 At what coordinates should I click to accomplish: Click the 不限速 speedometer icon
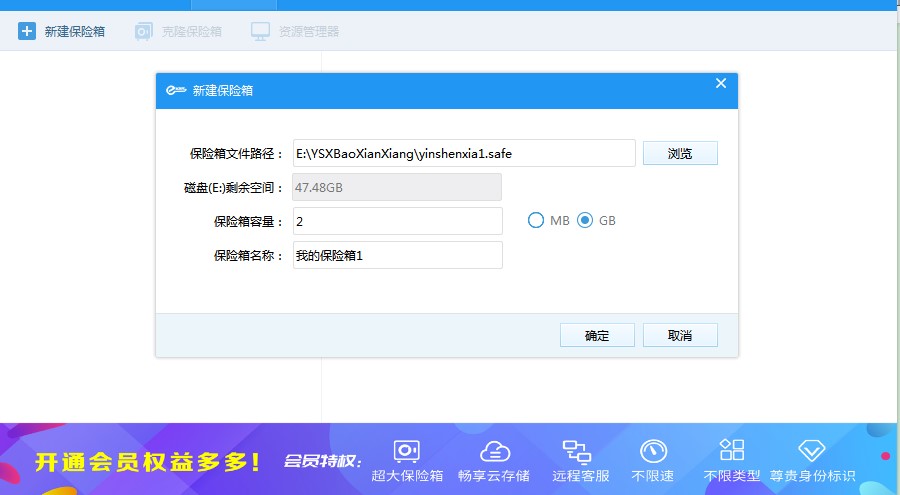[653, 451]
